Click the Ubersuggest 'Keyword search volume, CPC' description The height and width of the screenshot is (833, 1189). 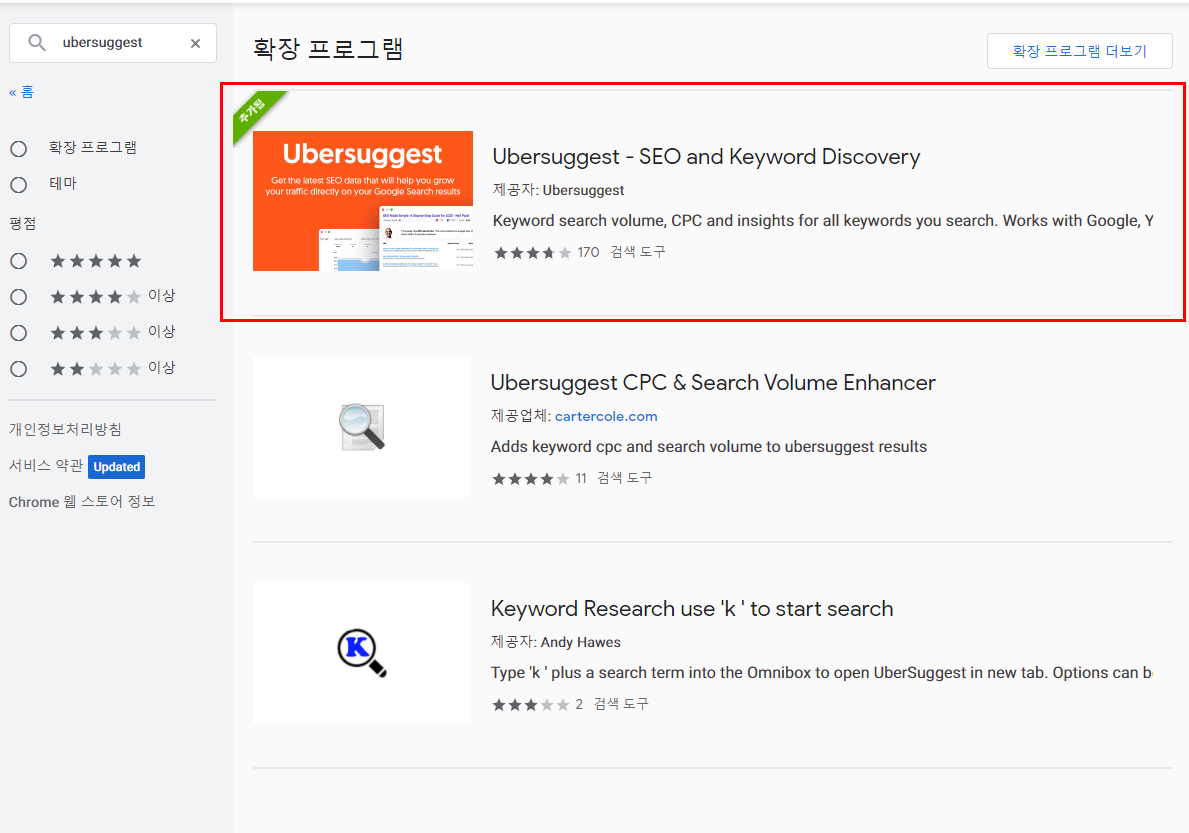click(823, 221)
